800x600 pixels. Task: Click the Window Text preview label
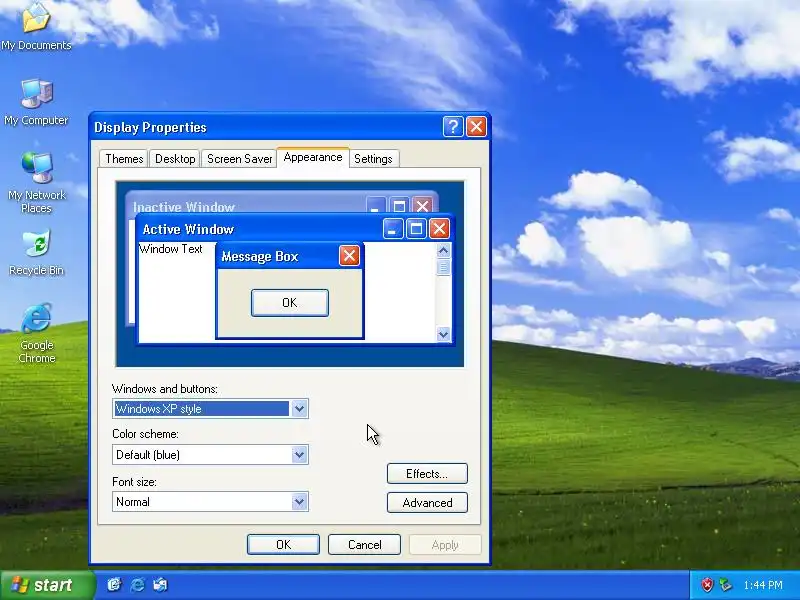point(171,249)
